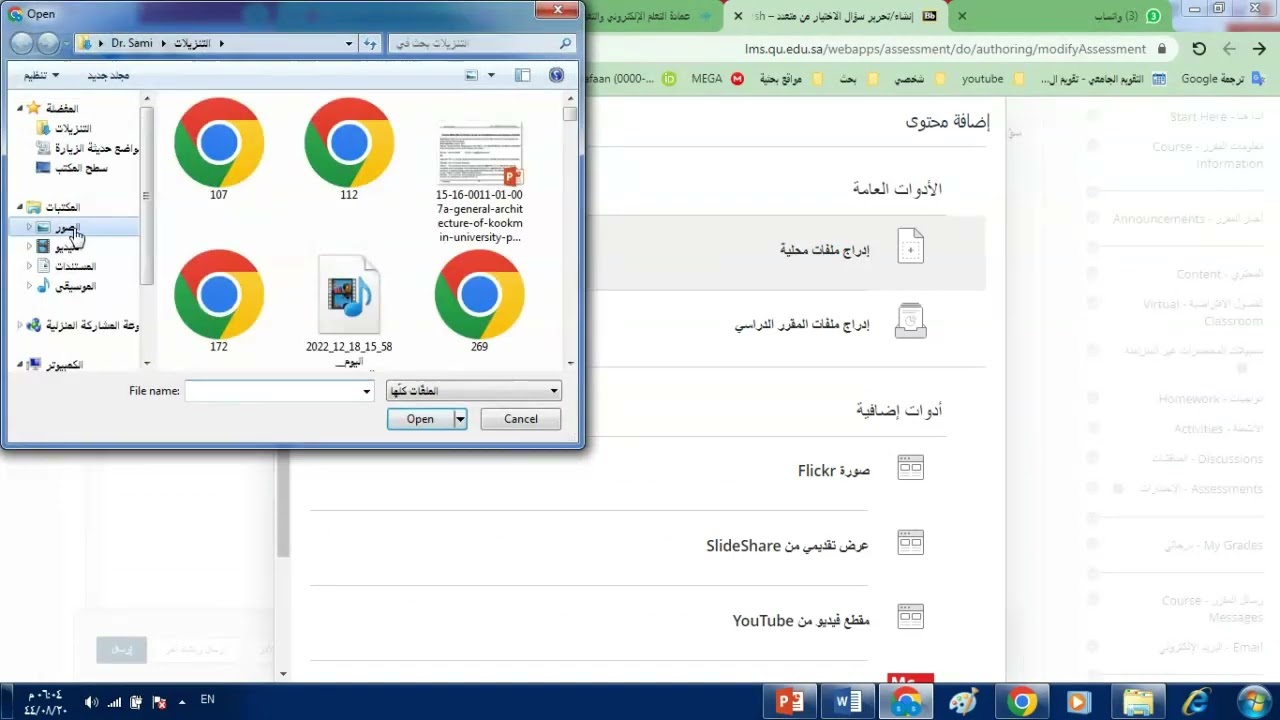This screenshot has width=1280, height=720.
Task: Select recent places مواضع حديثة الزيارة
Action: (x=86, y=148)
